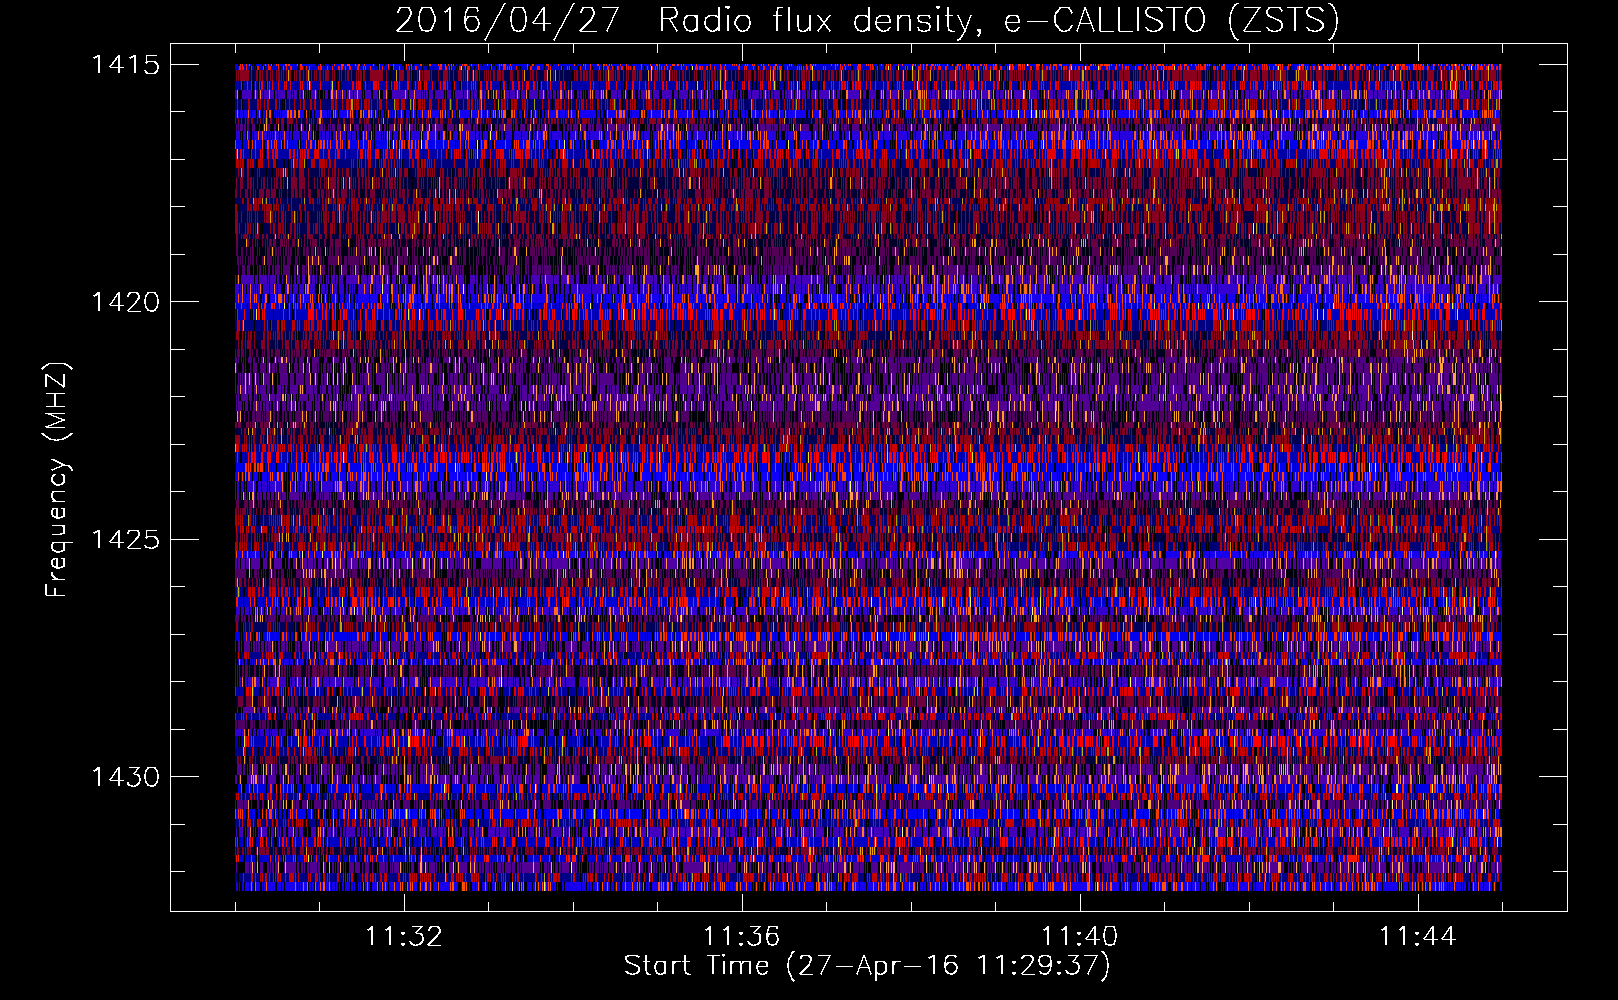Screen dimensions: 1618x1000
Task: Select the 1420 frequency axis label
Action: 125,302
